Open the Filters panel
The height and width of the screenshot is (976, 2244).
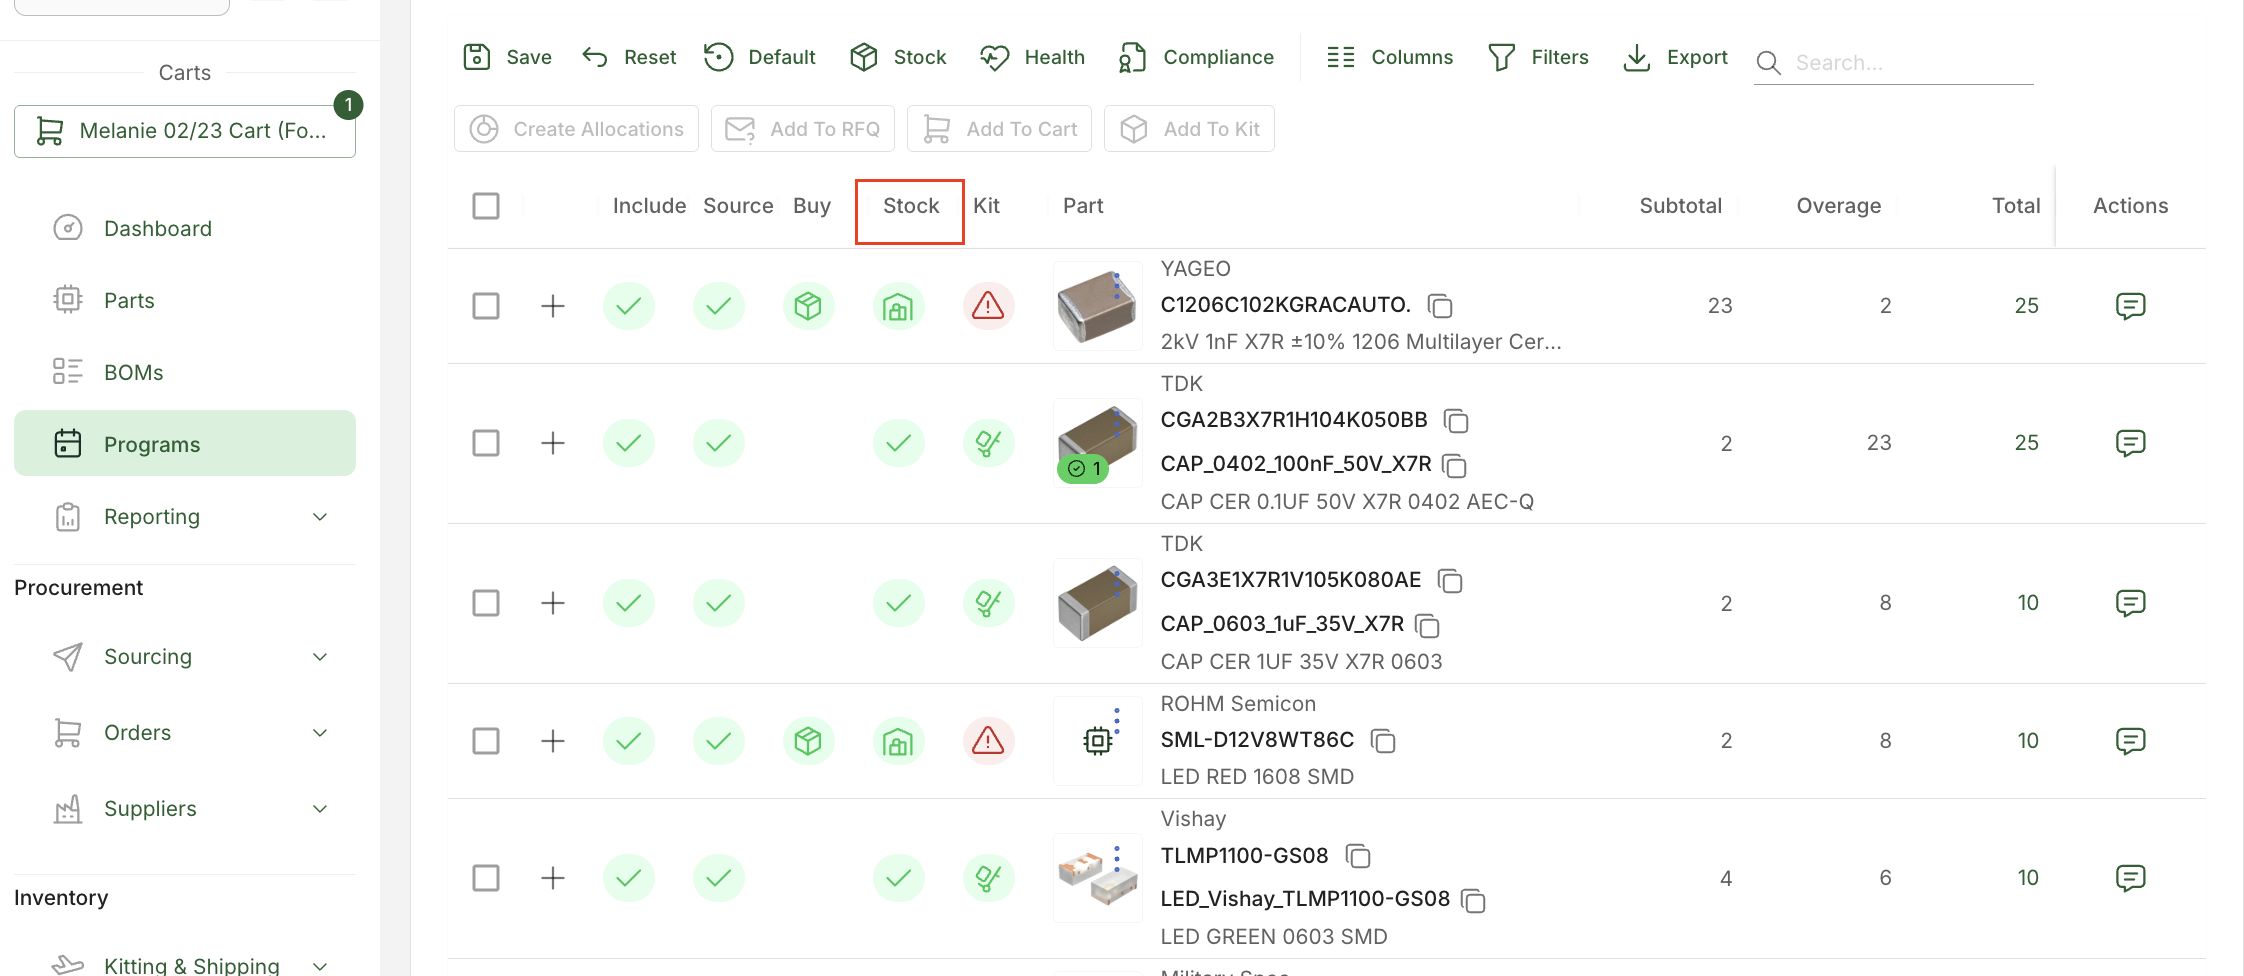click(x=1538, y=57)
